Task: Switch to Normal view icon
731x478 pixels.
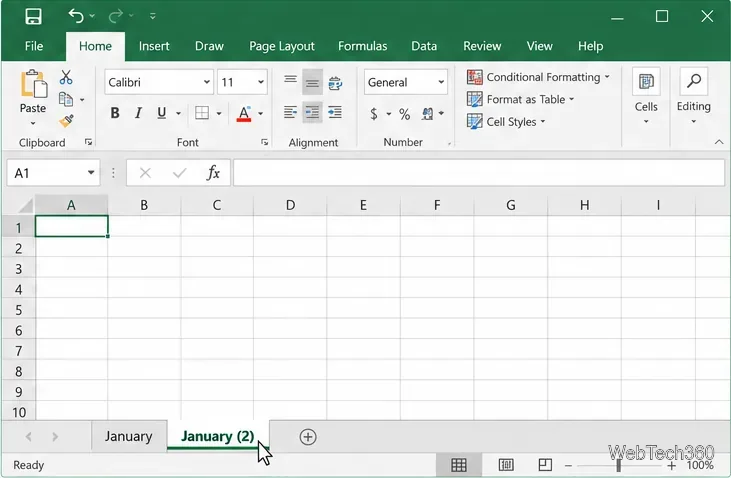Action: pyautogui.click(x=459, y=465)
